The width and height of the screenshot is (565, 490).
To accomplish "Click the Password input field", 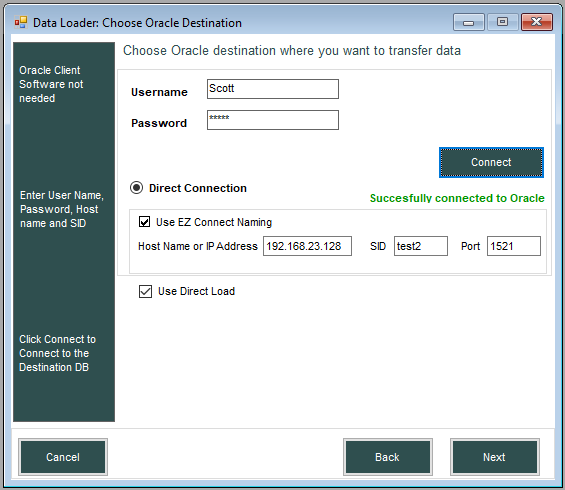I will tap(273, 120).
